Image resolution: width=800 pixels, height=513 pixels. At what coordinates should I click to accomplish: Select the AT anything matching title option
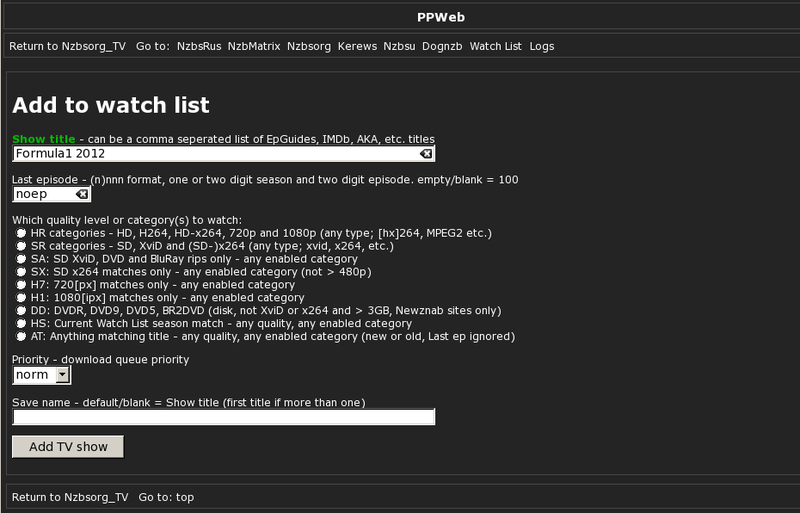21,336
